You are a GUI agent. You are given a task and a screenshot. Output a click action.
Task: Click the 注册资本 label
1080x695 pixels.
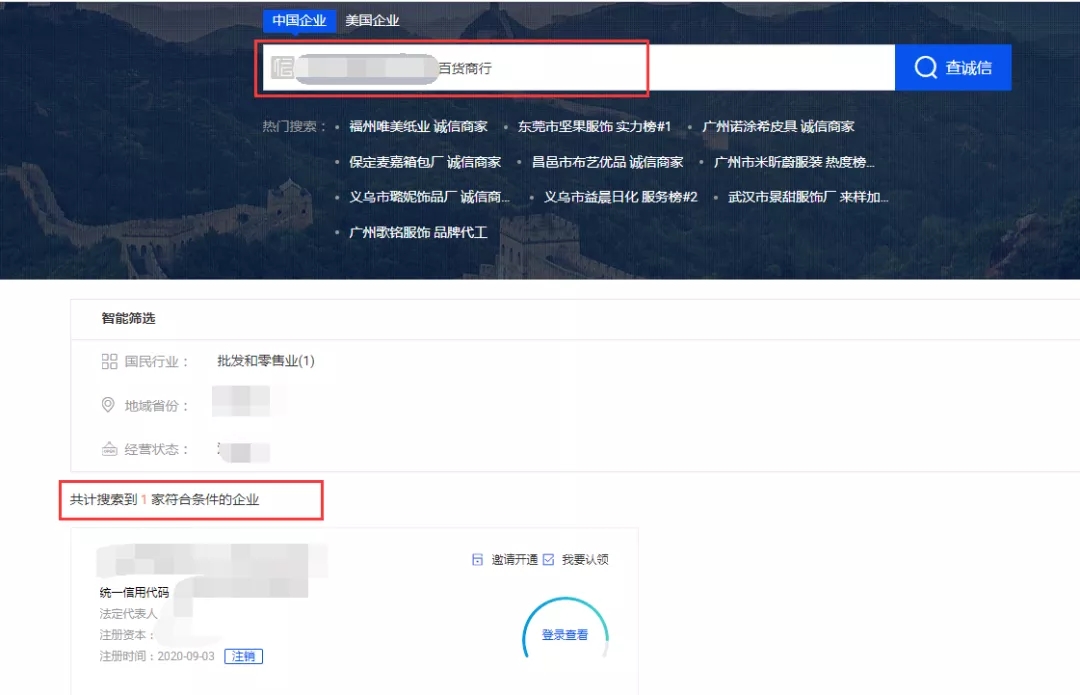[x=126, y=634]
